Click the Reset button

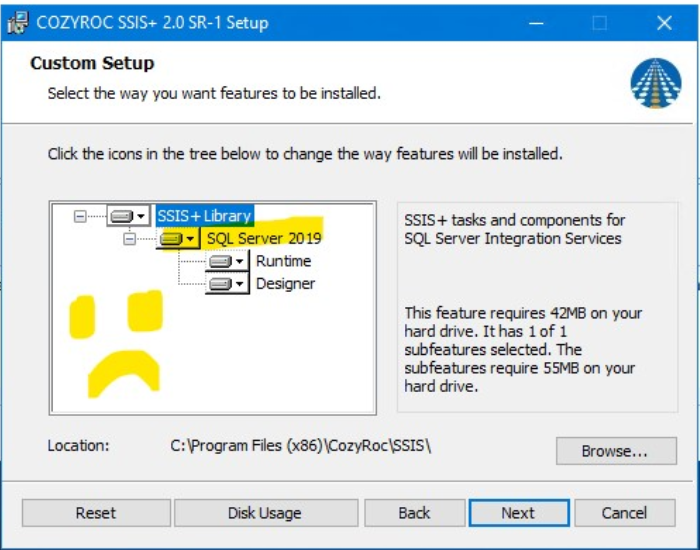click(x=96, y=513)
